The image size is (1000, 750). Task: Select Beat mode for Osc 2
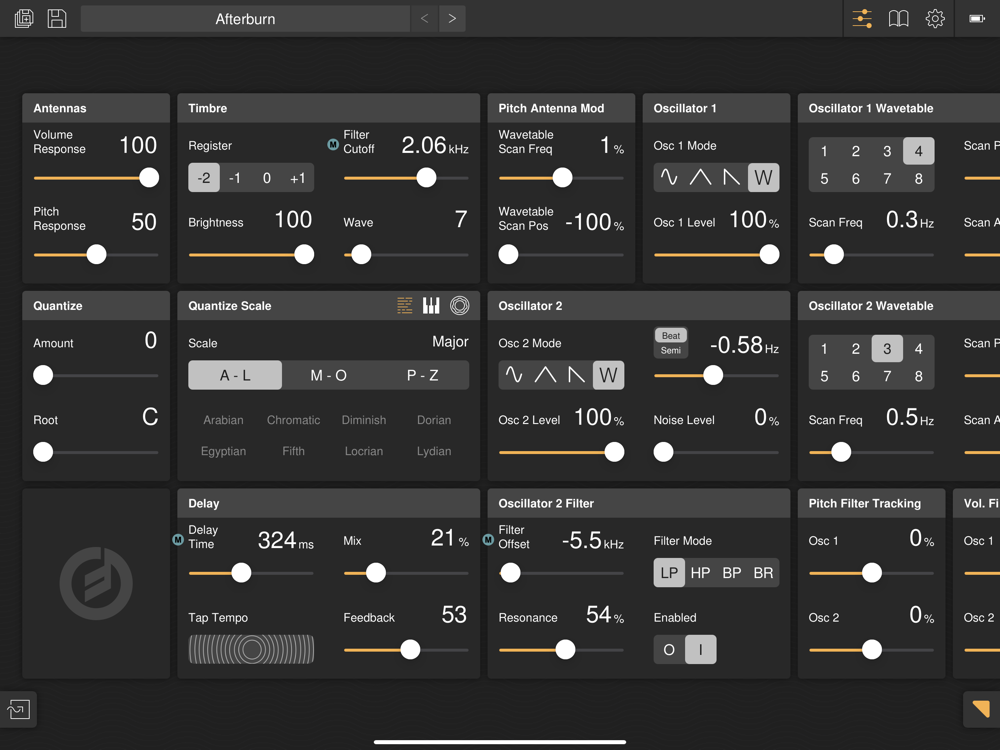pyautogui.click(x=671, y=335)
